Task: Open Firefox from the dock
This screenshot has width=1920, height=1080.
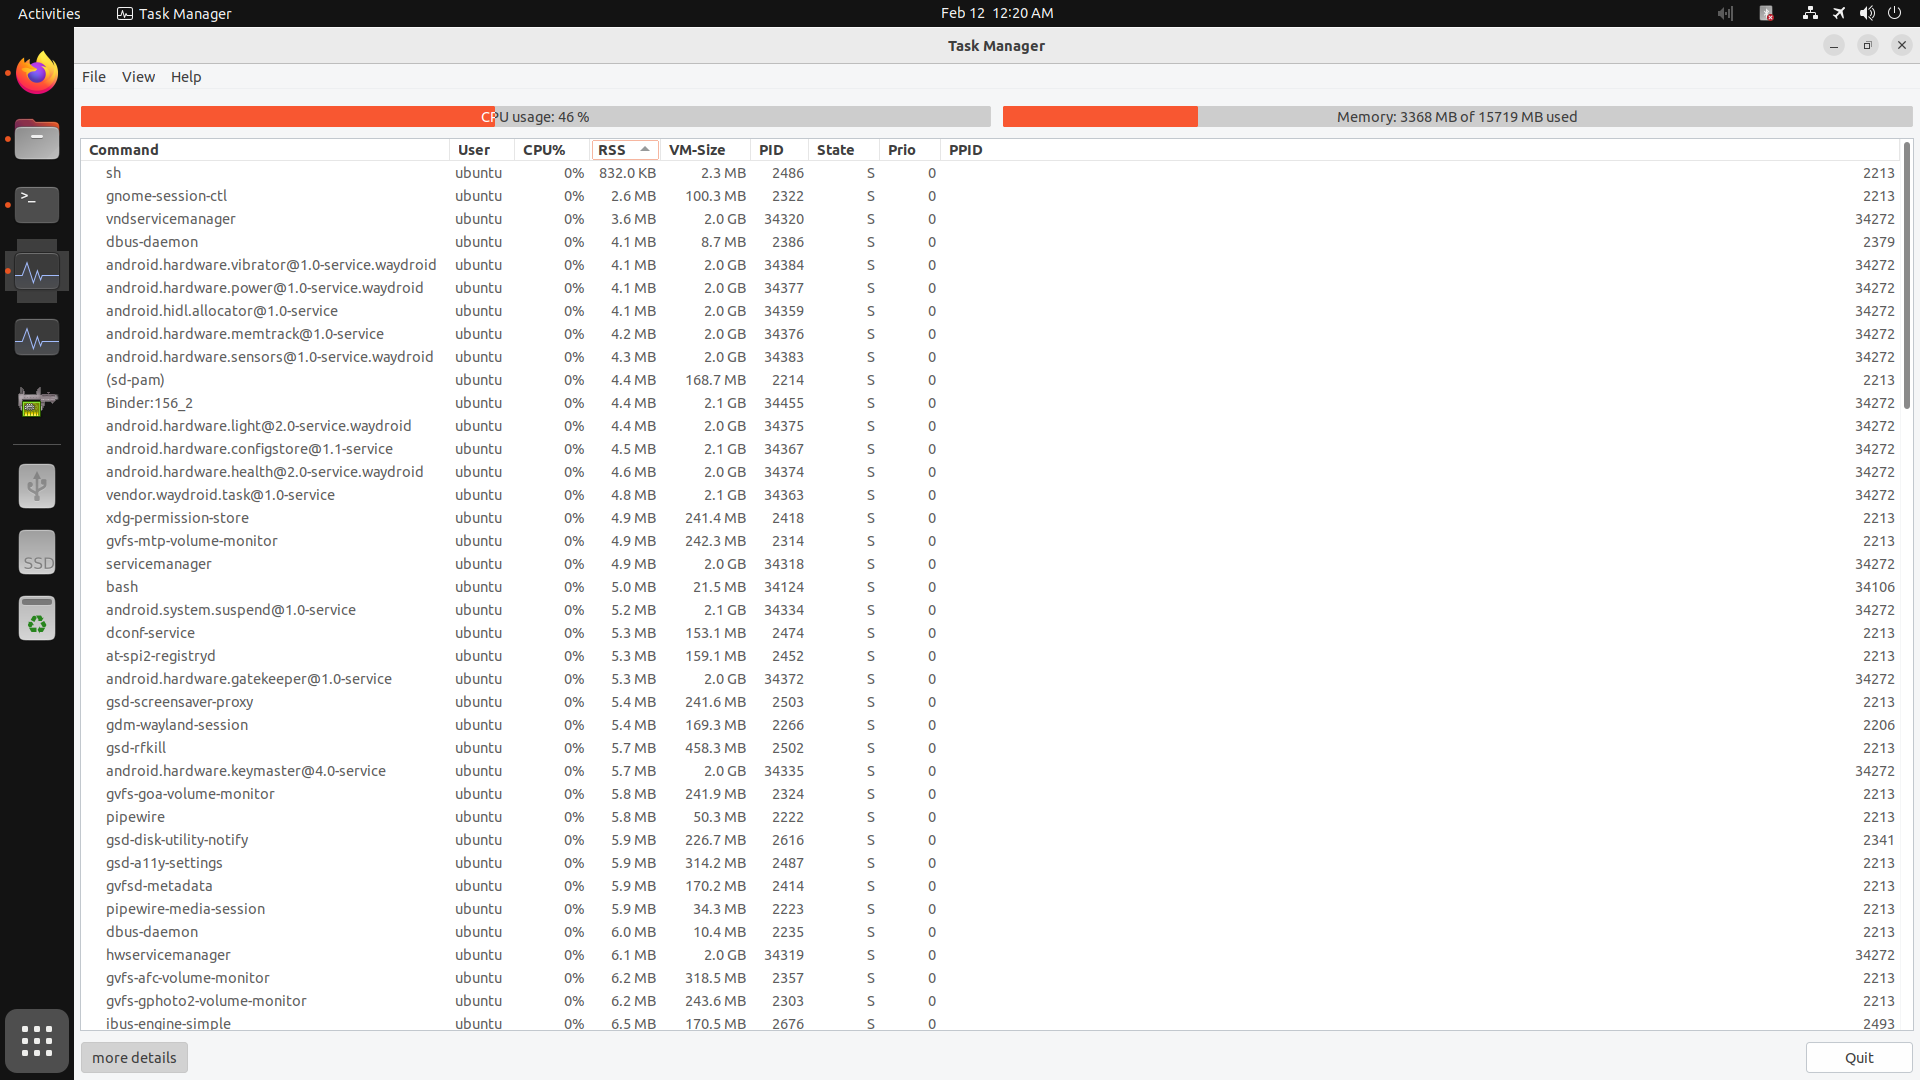Action: coord(36,72)
